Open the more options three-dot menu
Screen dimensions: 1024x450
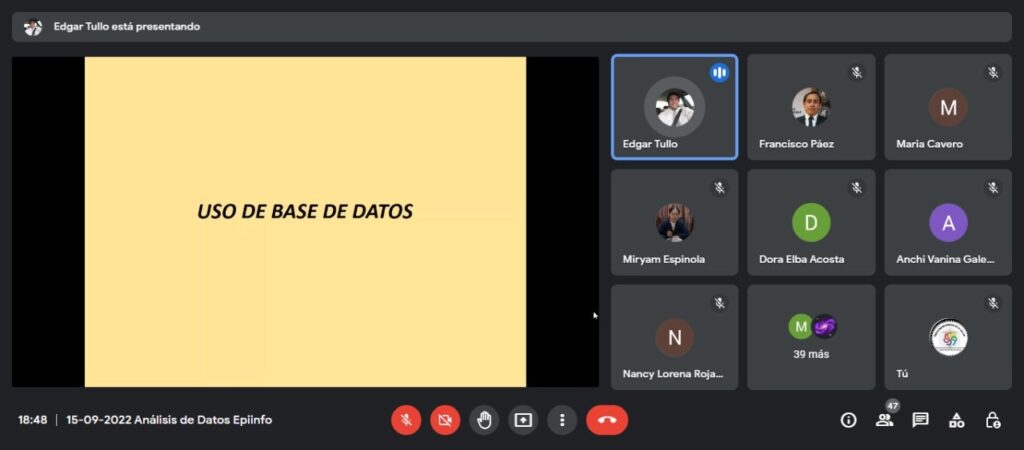562,420
